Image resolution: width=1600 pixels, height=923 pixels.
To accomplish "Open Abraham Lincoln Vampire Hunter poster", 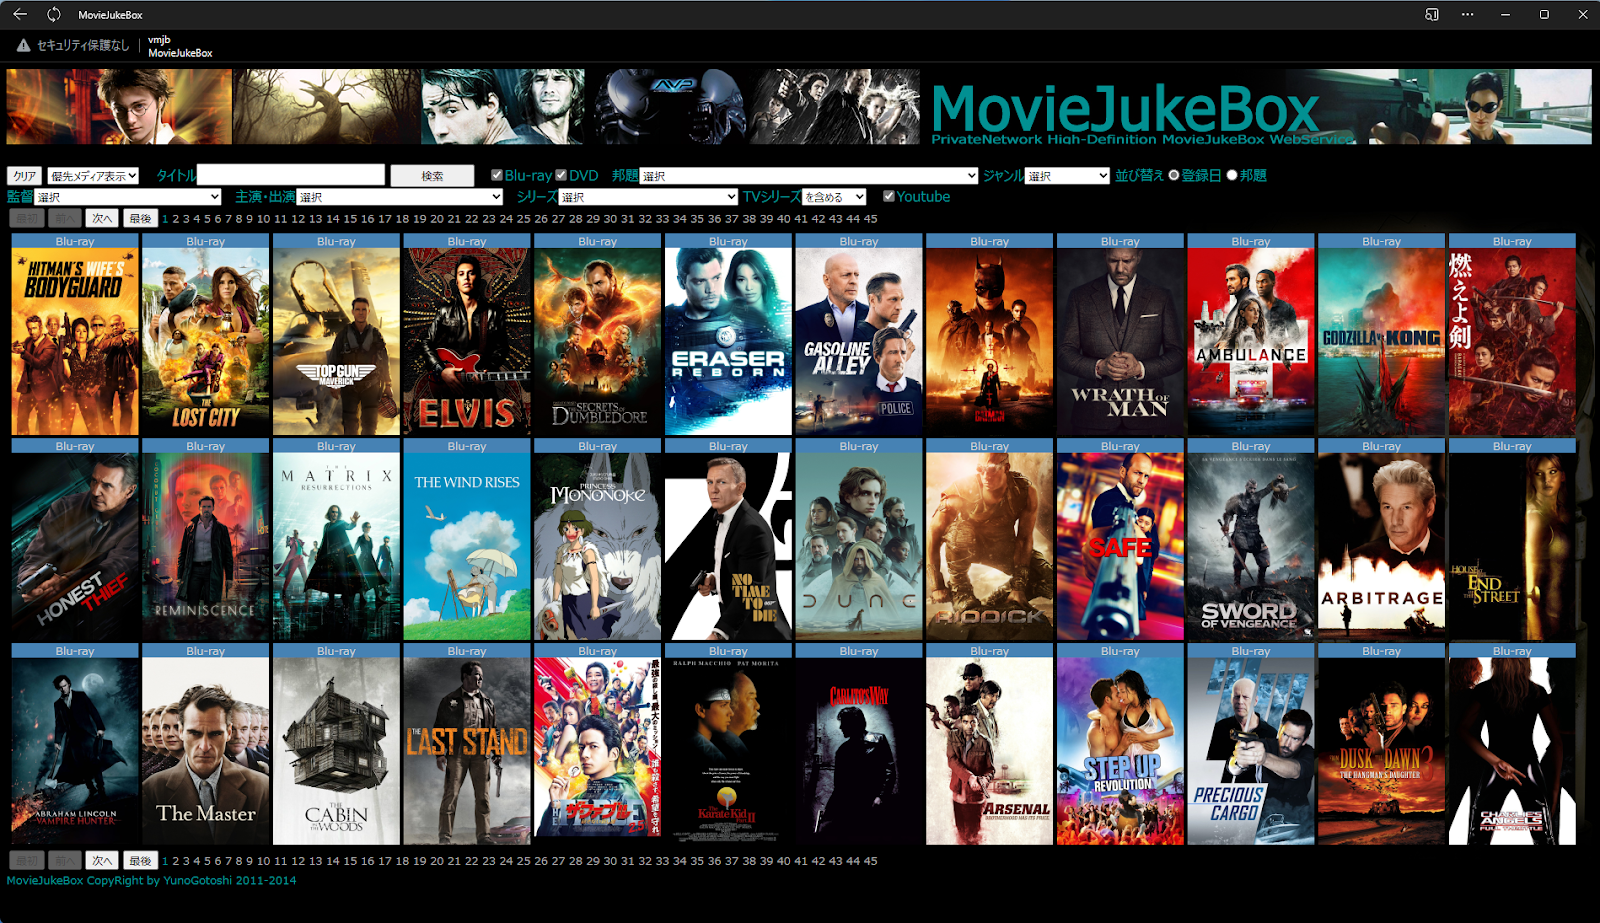I will 75,751.
